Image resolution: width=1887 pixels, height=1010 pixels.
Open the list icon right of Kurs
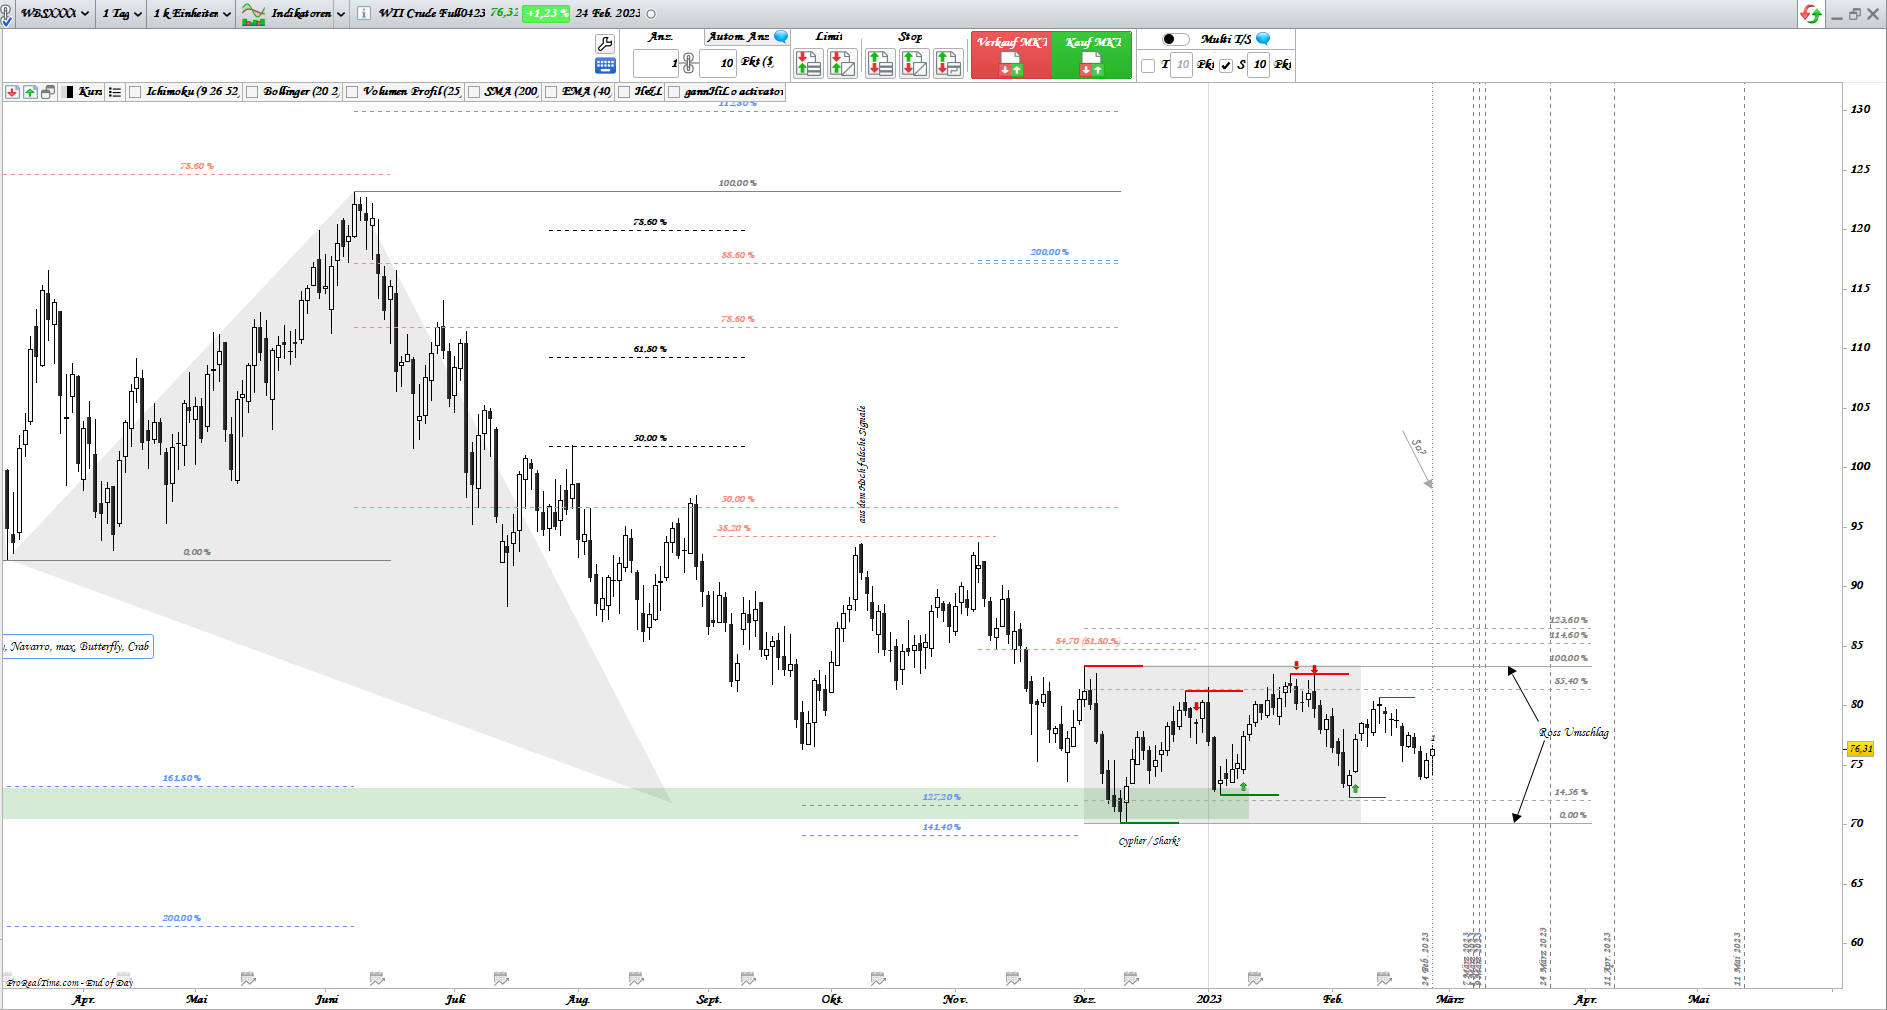[115, 92]
